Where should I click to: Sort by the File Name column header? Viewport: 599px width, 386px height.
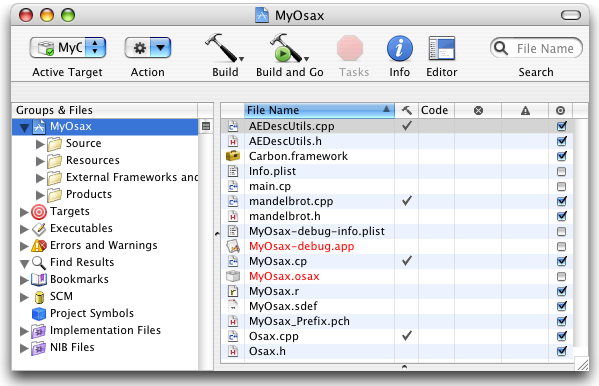tap(319, 110)
